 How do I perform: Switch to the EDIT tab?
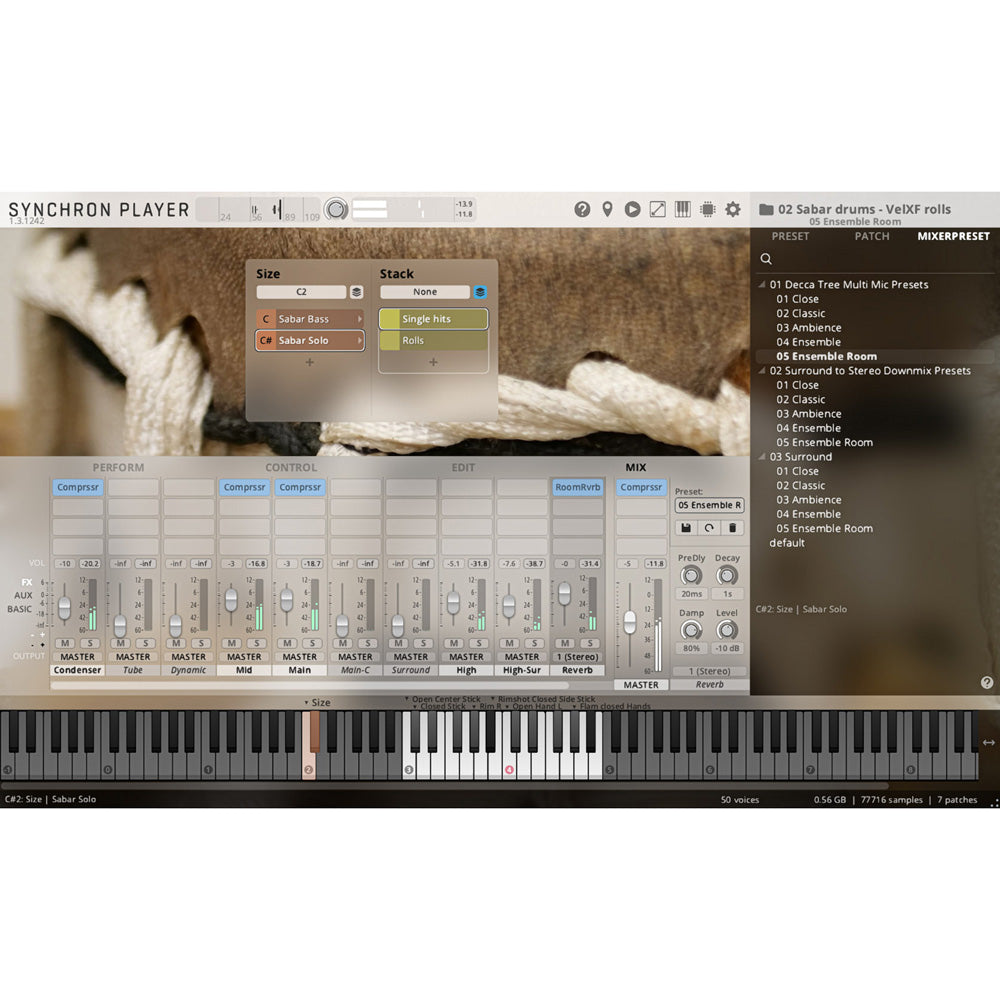[463, 467]
